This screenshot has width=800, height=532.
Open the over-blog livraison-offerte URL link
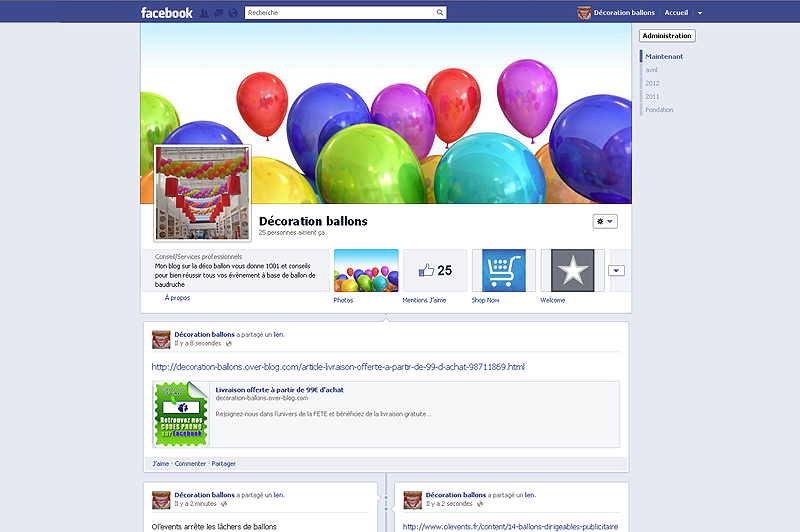pyautogui.click(x=338, y=367)
